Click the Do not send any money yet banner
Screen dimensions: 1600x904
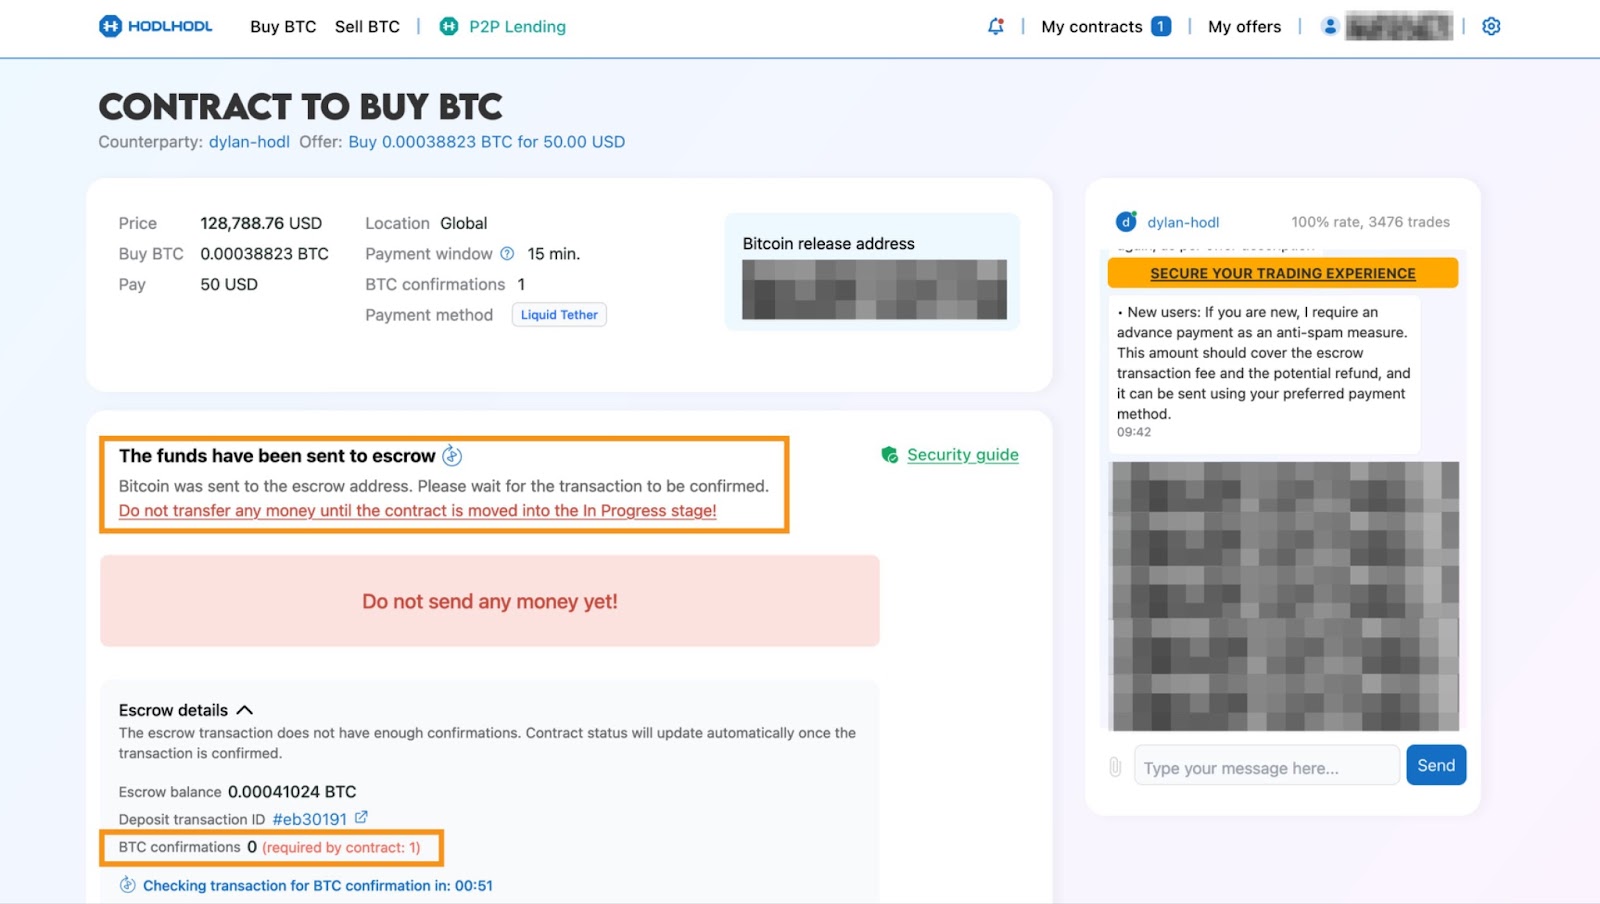tap(489, 601)
